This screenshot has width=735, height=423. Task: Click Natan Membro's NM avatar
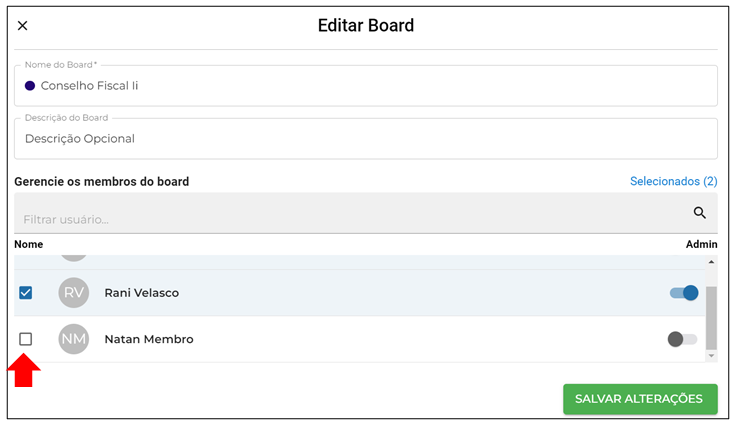point(74,339)
